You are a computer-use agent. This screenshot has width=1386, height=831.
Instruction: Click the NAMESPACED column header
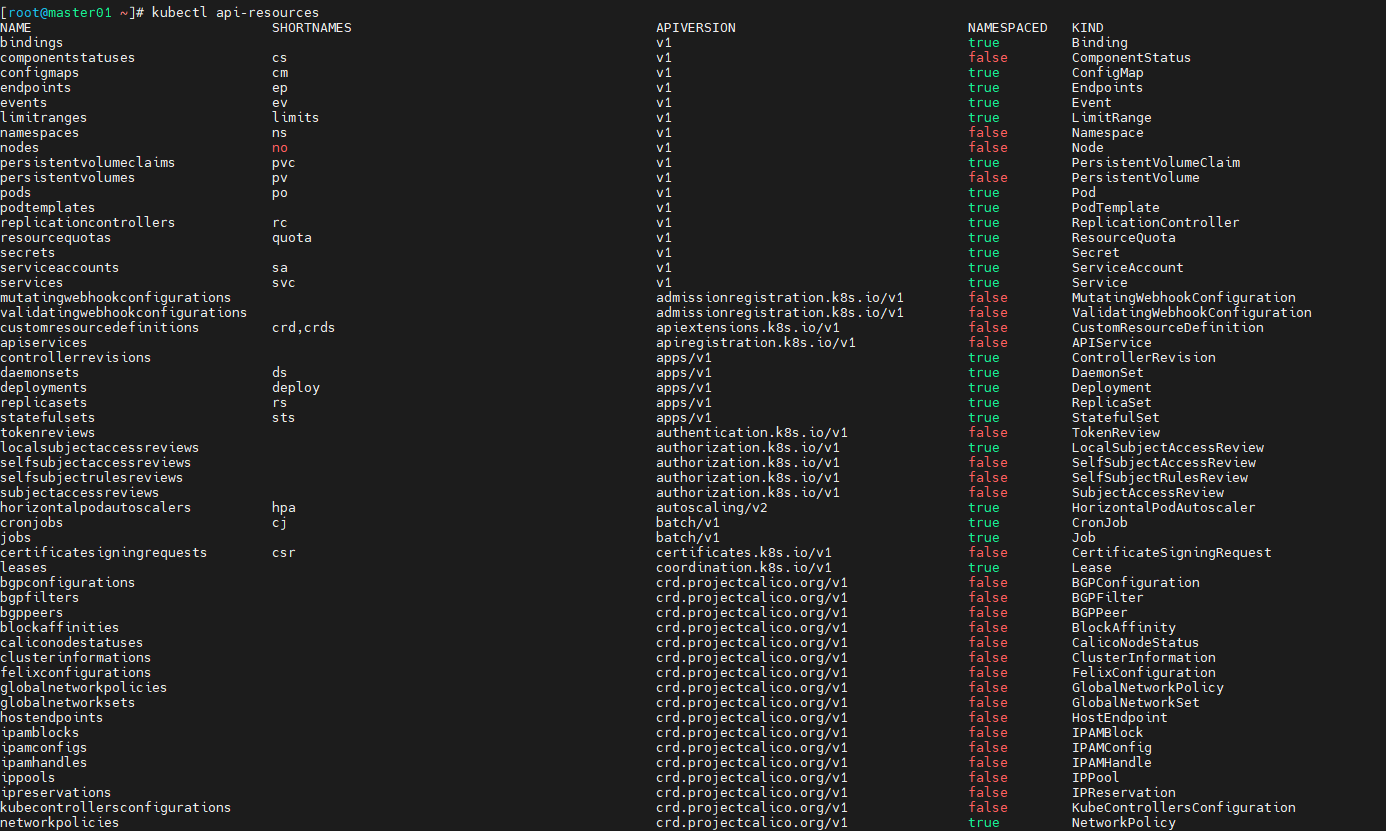pyautogui.click(x=1007, y=28)
